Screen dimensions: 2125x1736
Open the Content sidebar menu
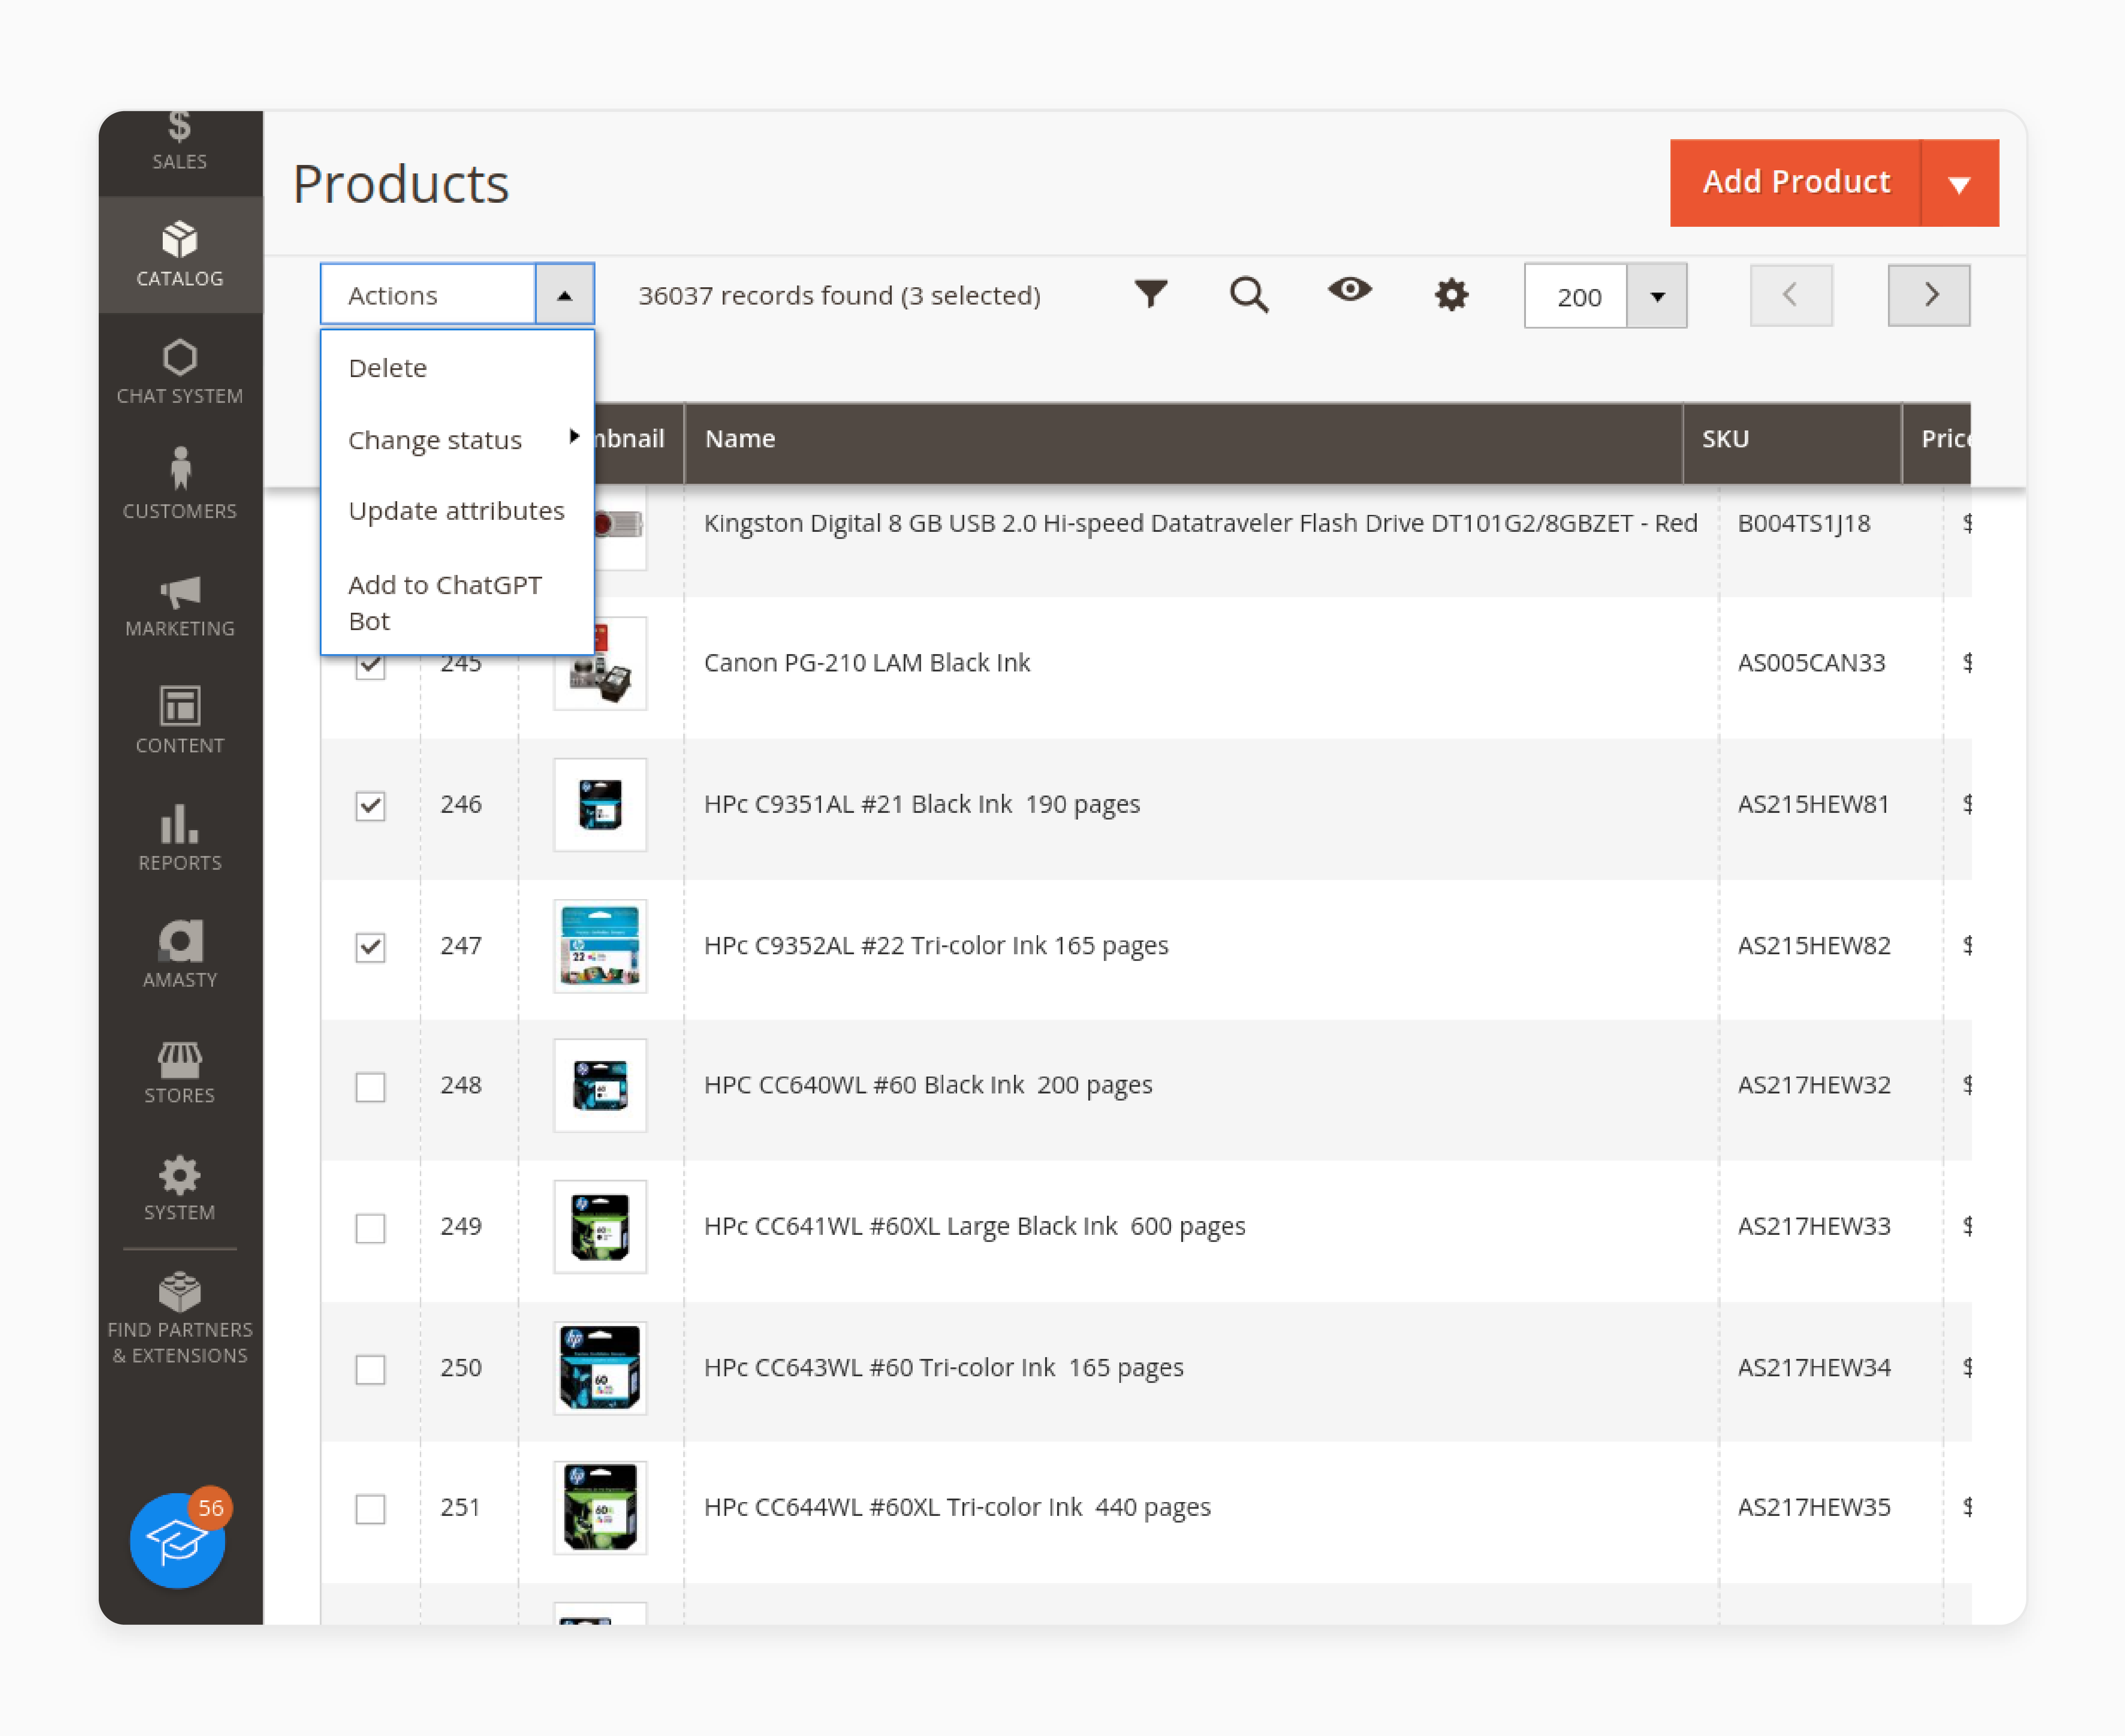180,721
